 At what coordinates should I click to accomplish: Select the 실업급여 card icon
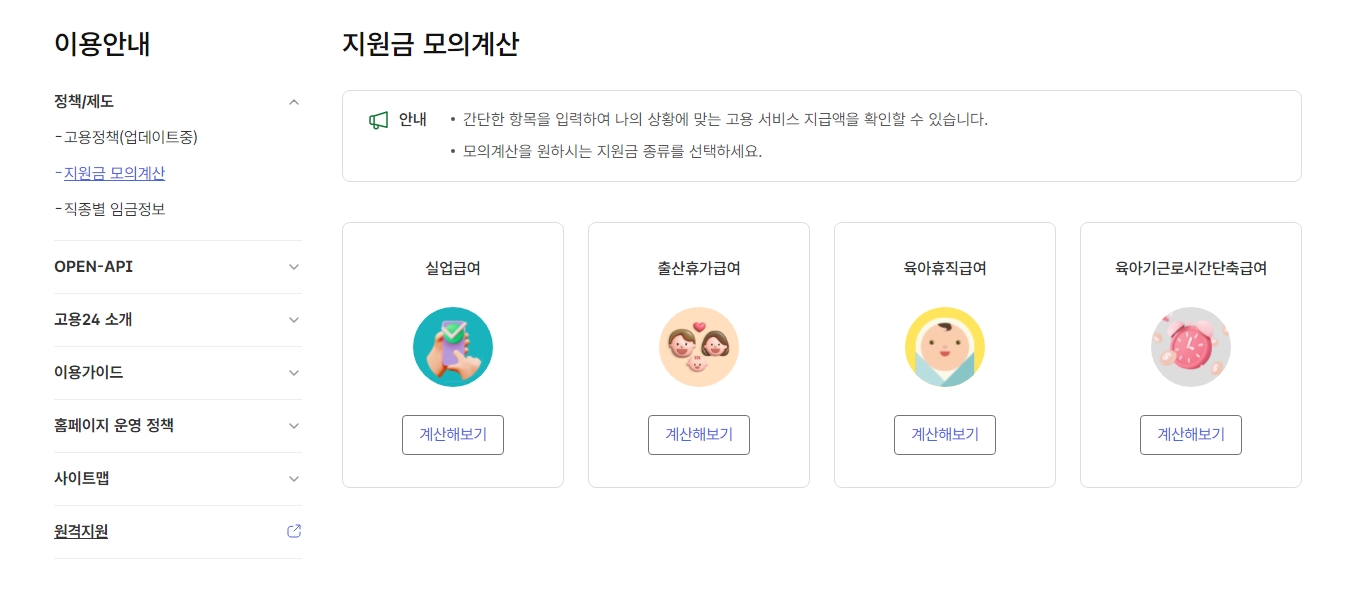pos(452,346)
